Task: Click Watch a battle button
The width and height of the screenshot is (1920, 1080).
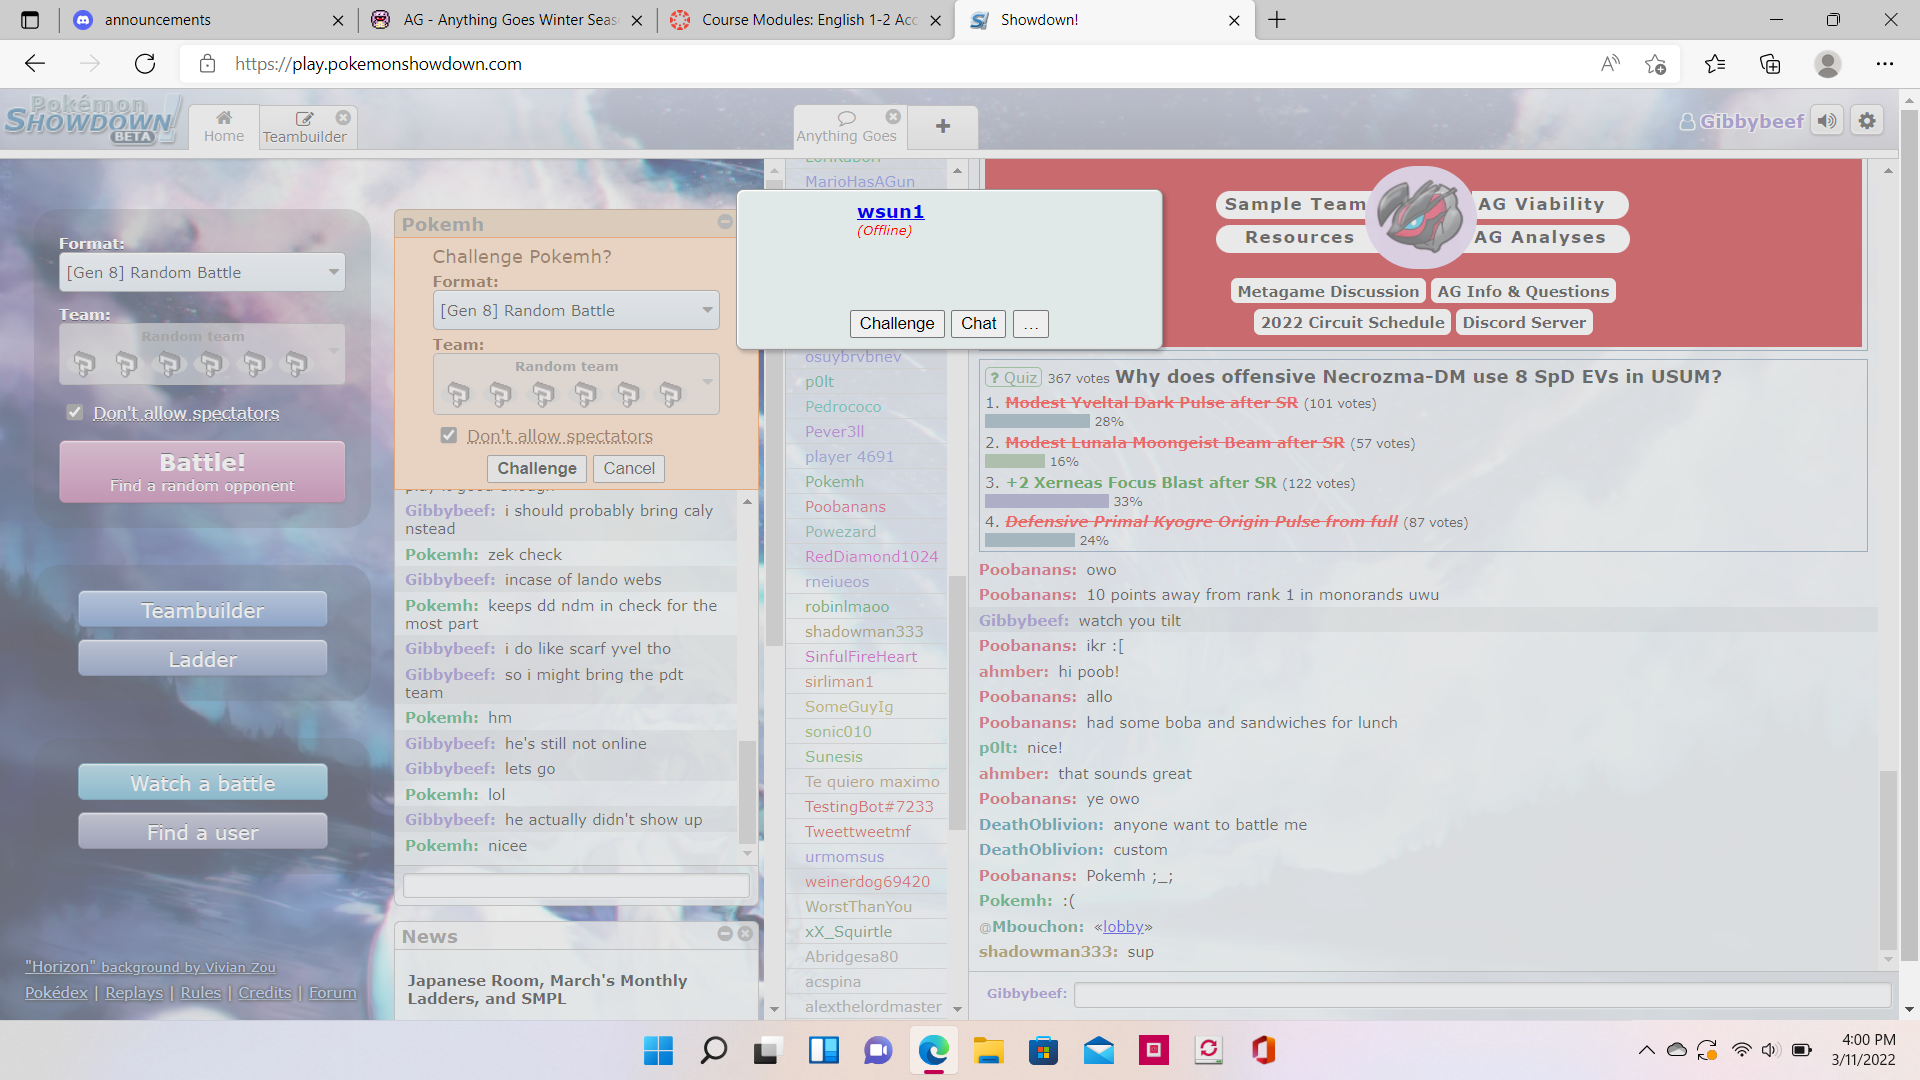Action: [x=202, y=783]
